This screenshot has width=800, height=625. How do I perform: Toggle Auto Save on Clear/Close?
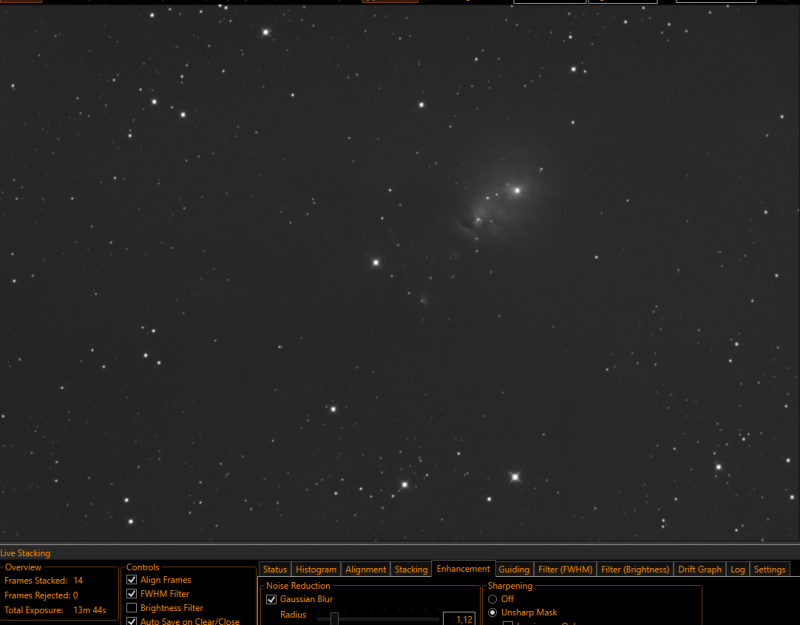pyautogui.click(x=132, y=621)
